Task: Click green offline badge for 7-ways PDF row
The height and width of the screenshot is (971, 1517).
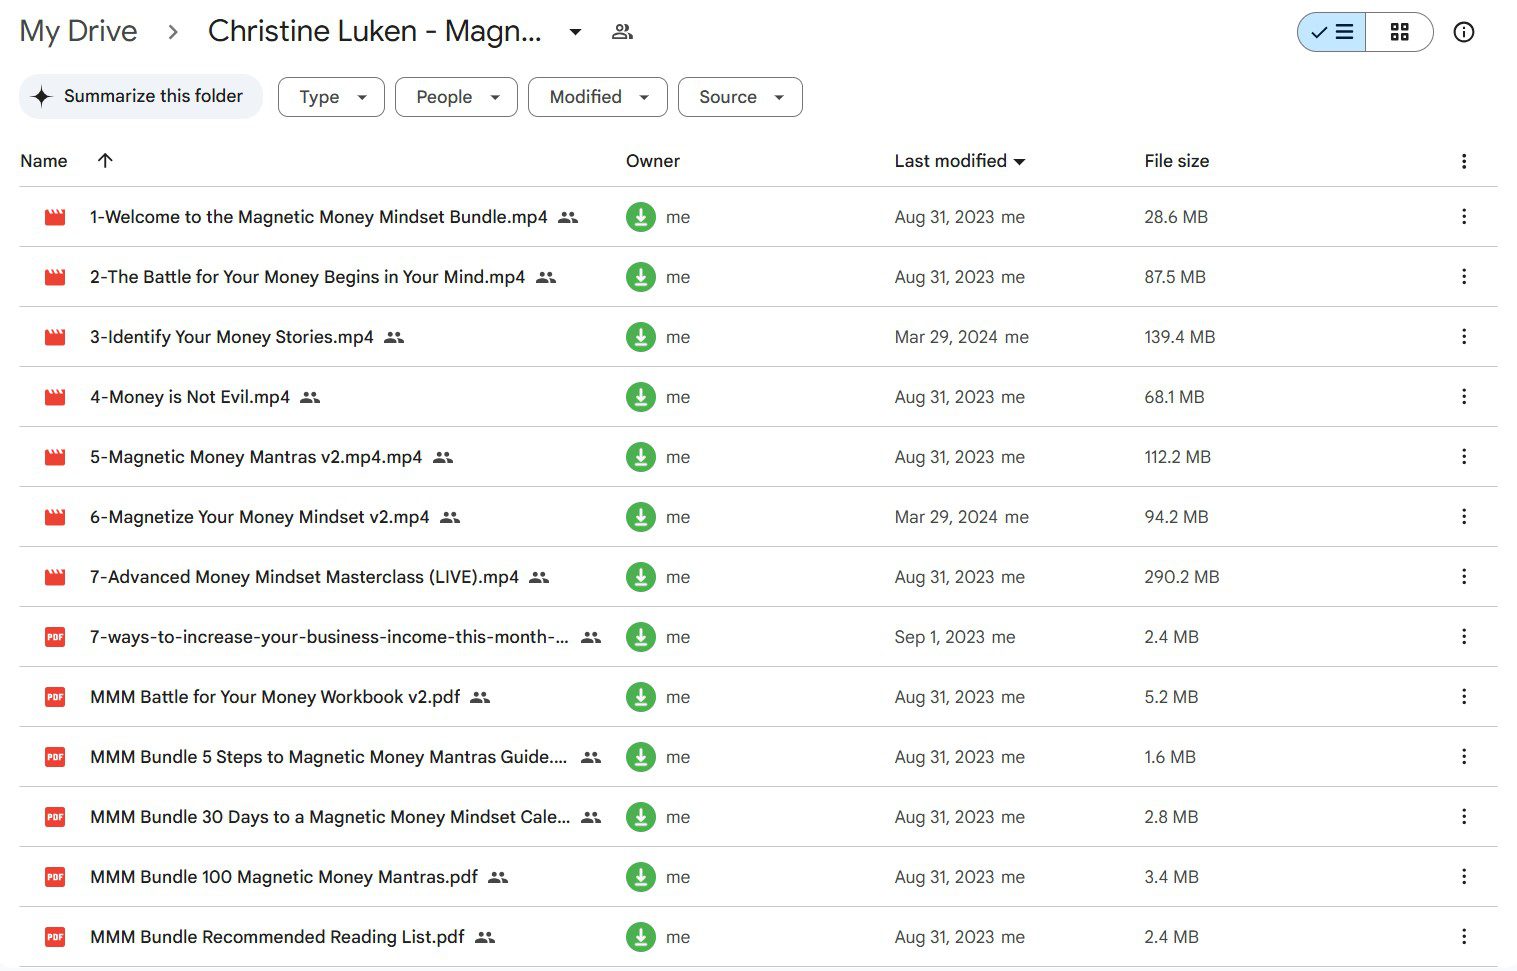Action: click(x=641, y=637)
